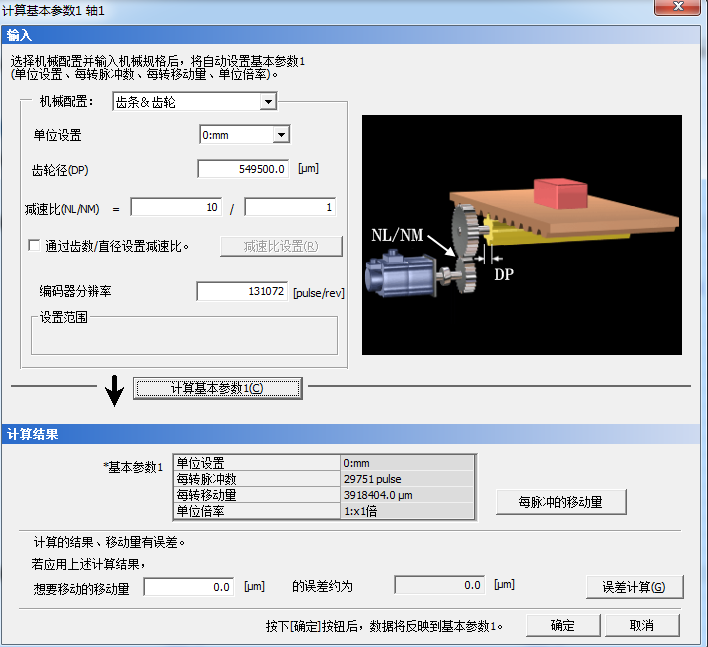708x647 pixels.
Task: Enable 通过齿数/直径设置减速比 checkbox
Action: tap(35, 246)
